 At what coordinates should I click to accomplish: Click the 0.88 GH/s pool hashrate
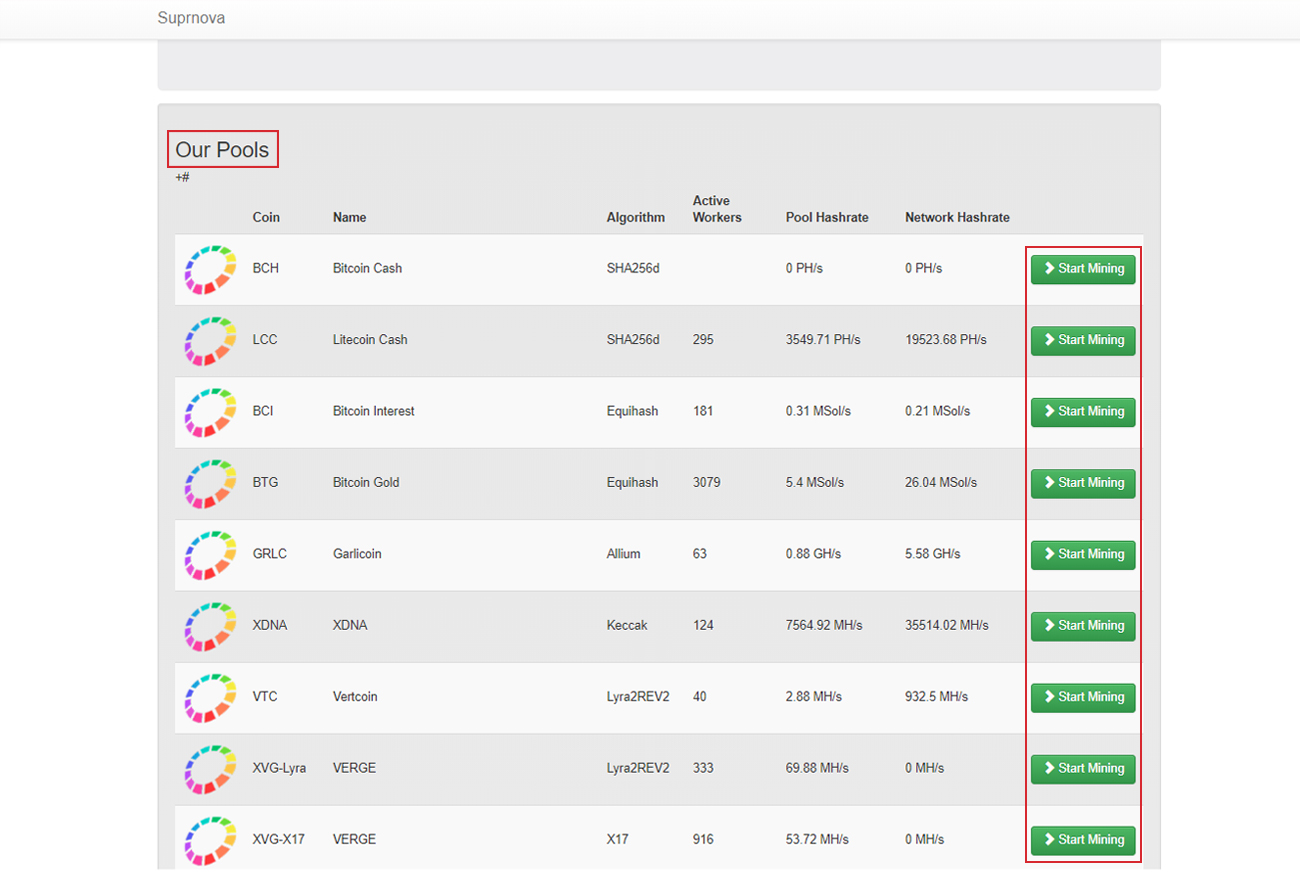click(x=813, y=554)
